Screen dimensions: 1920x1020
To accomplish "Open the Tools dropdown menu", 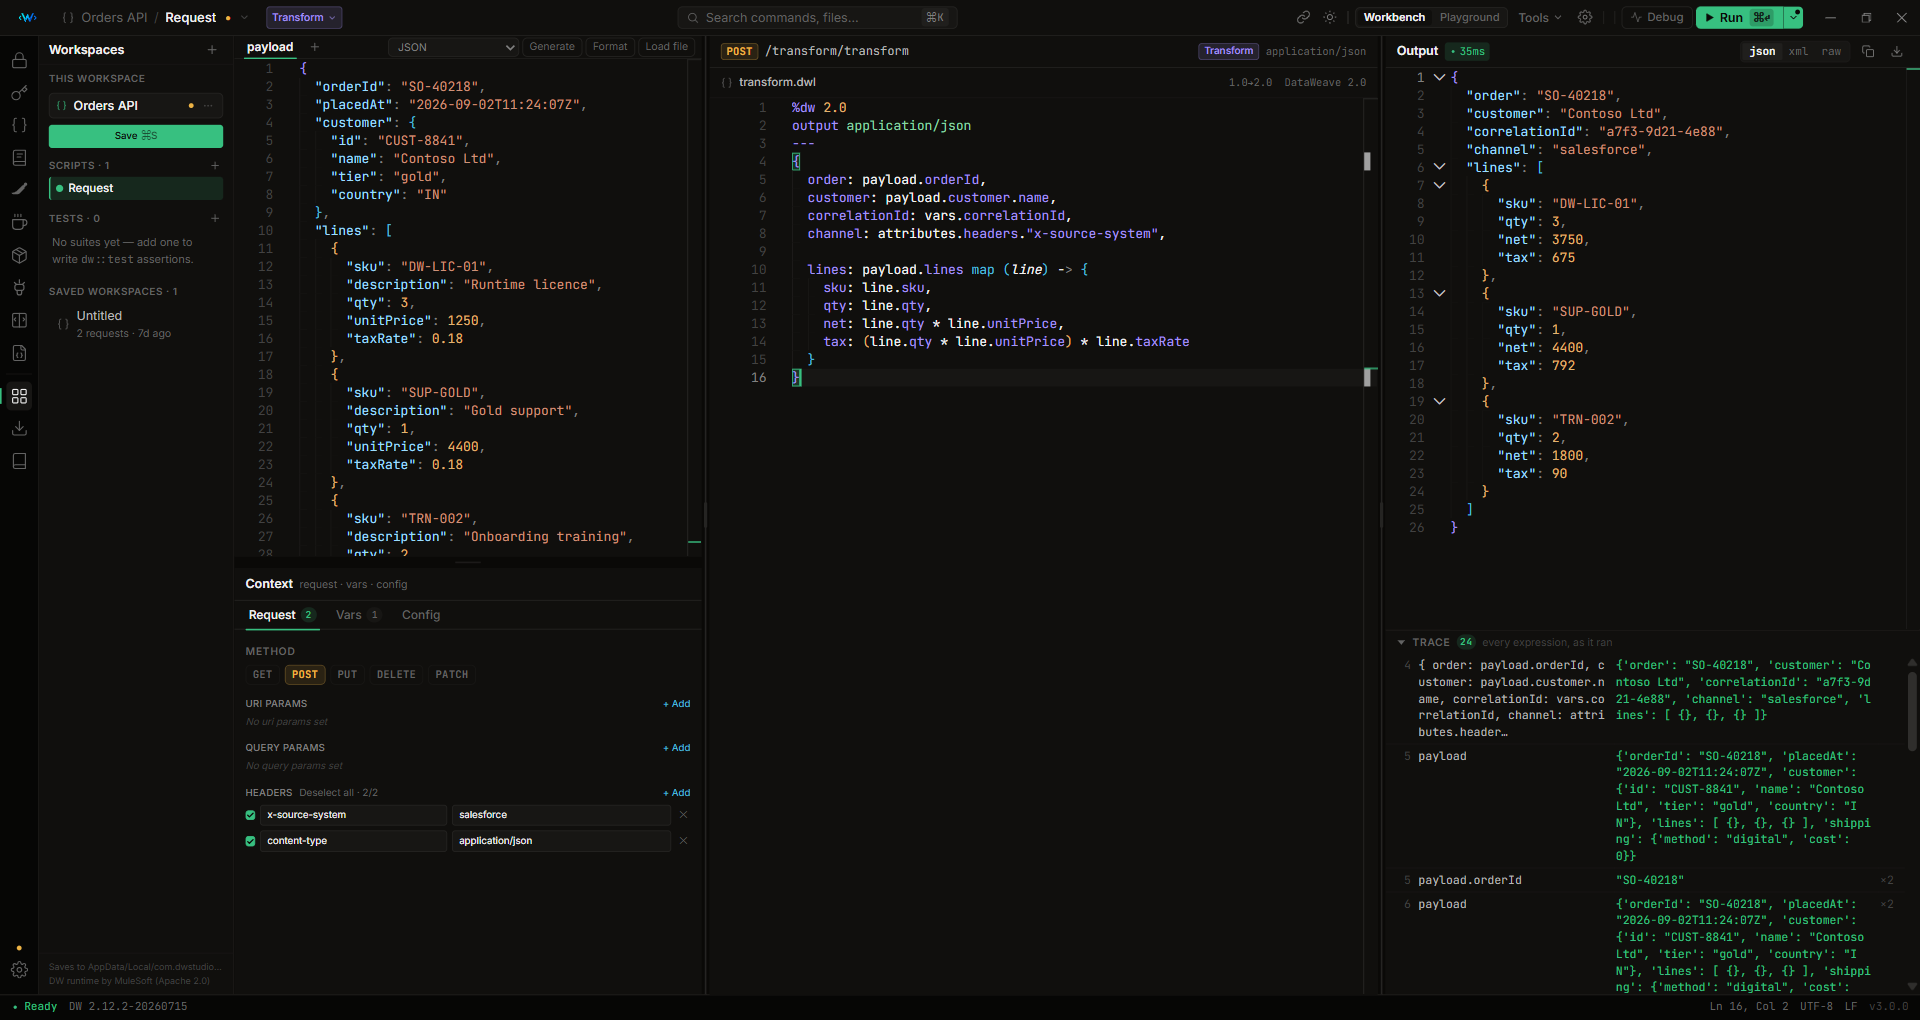I will pyautogui.click(x=1539, y=17).
